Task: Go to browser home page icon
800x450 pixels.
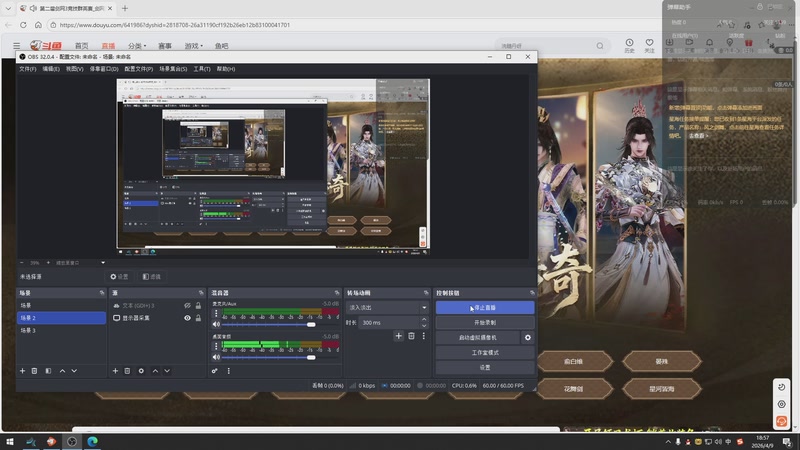Action: 38,24
